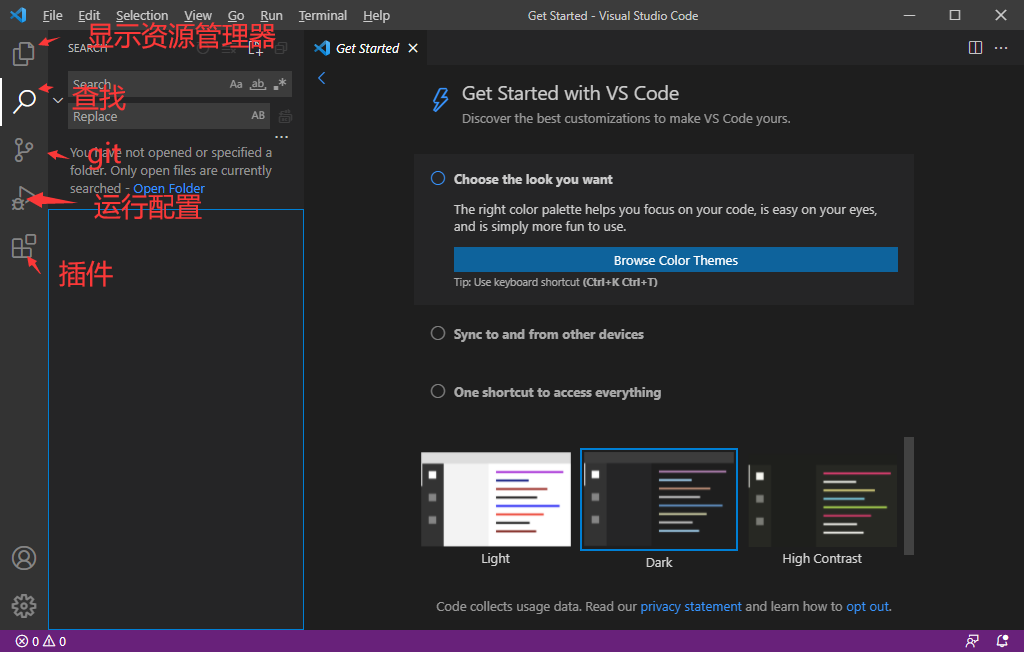Open the Accounts menu icon
Image resolution: width=1024 pixels, height=652 pixels.
[x=24, y=558]
